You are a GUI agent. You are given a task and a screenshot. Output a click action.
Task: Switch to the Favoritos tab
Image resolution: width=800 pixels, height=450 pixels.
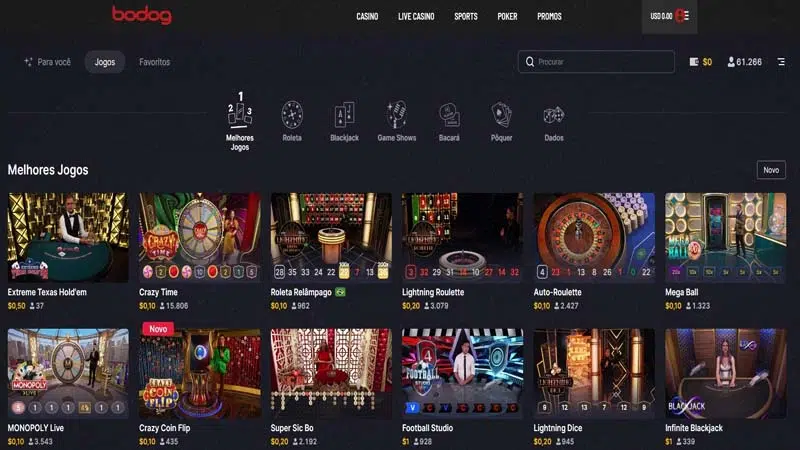[155, 62]
